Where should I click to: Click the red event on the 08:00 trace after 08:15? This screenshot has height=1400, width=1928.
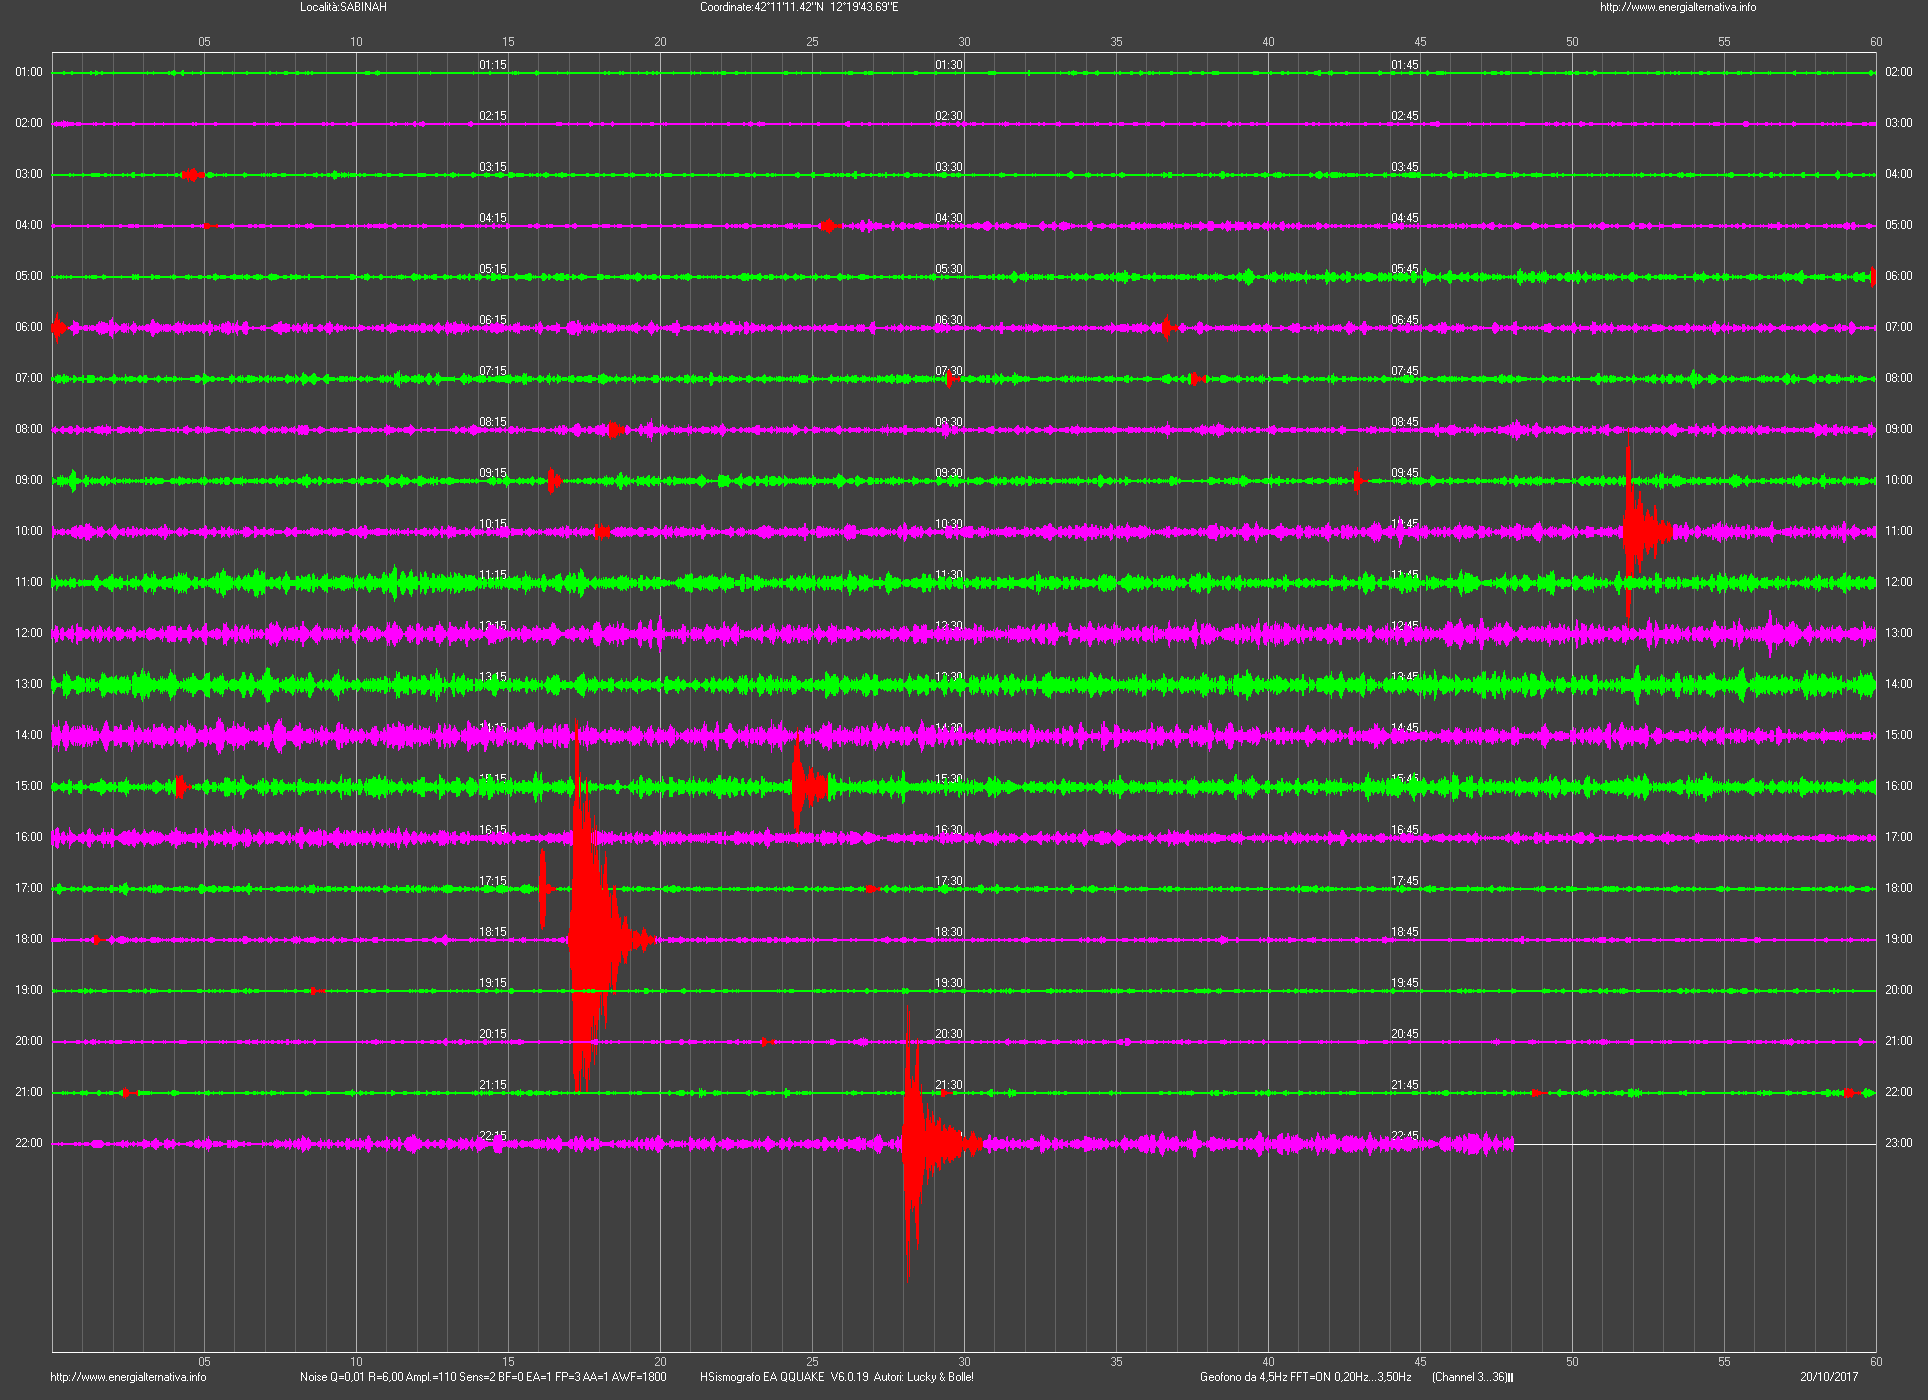click(615, 429)
